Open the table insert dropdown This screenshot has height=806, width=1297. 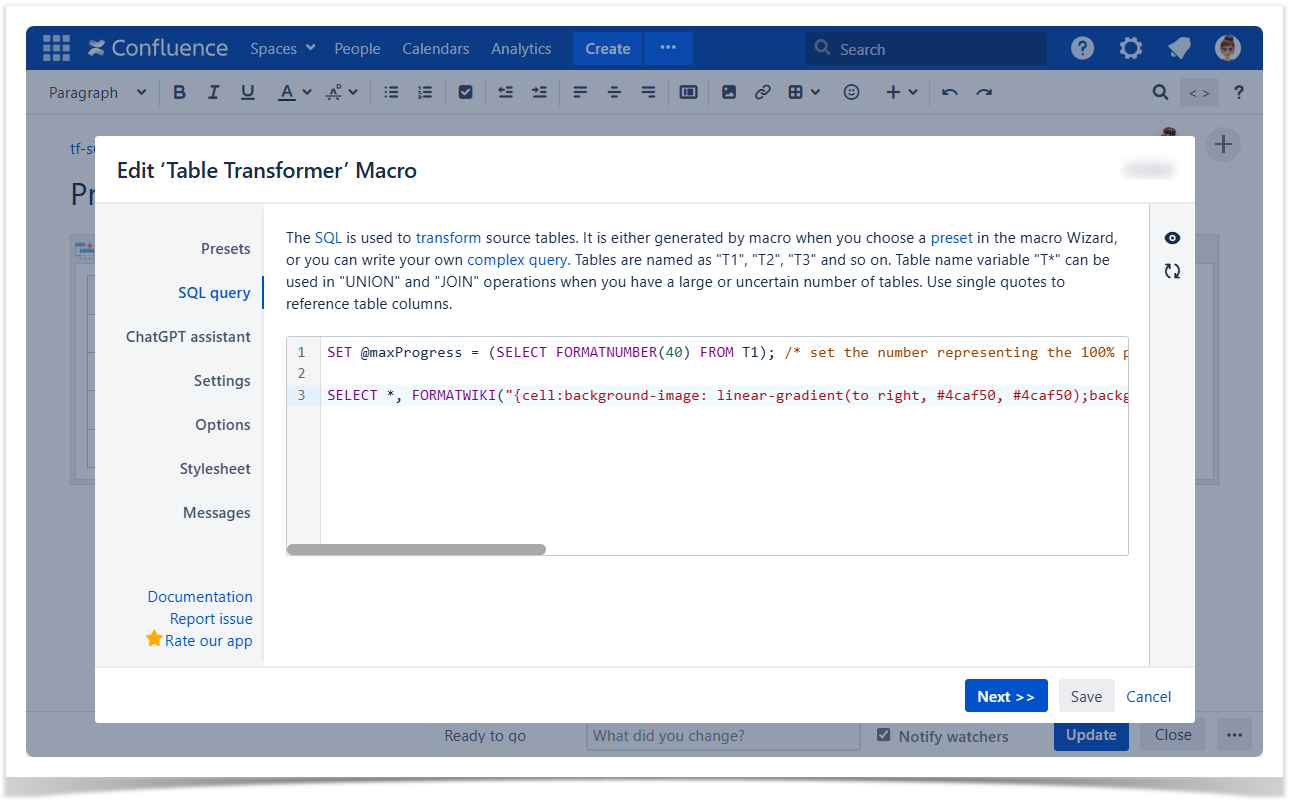(x=803, y=92)
